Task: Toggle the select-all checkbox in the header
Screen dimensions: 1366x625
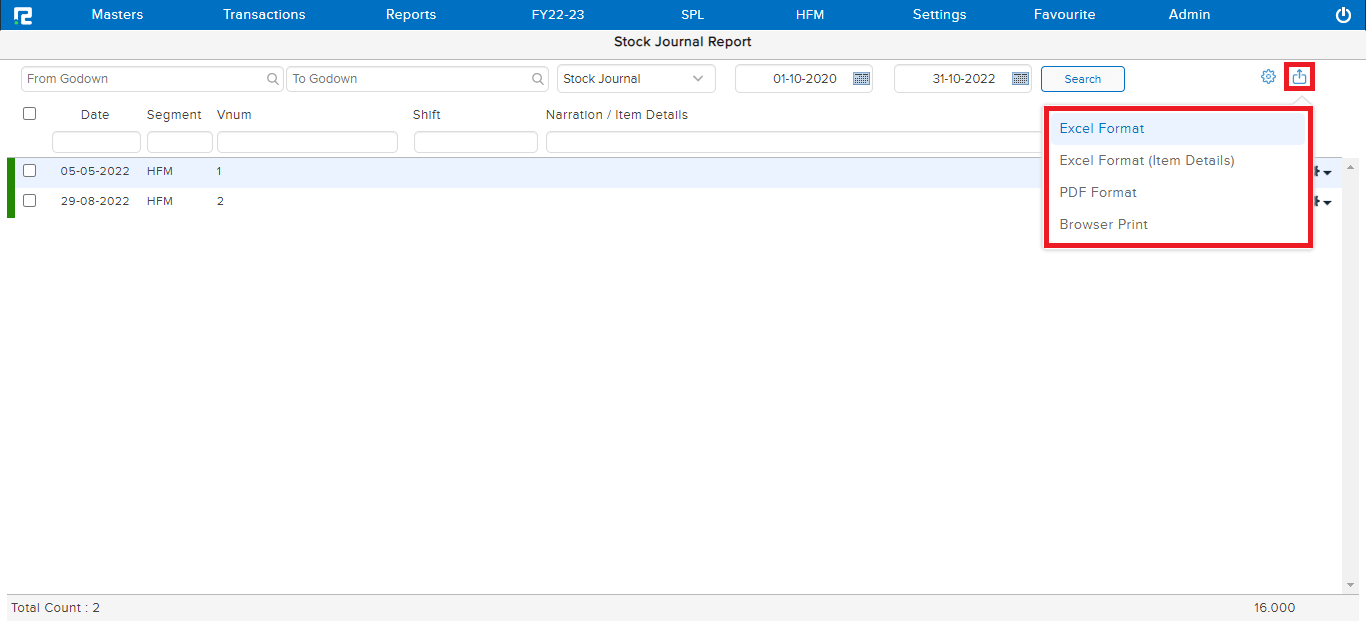Action: point(30,114)
